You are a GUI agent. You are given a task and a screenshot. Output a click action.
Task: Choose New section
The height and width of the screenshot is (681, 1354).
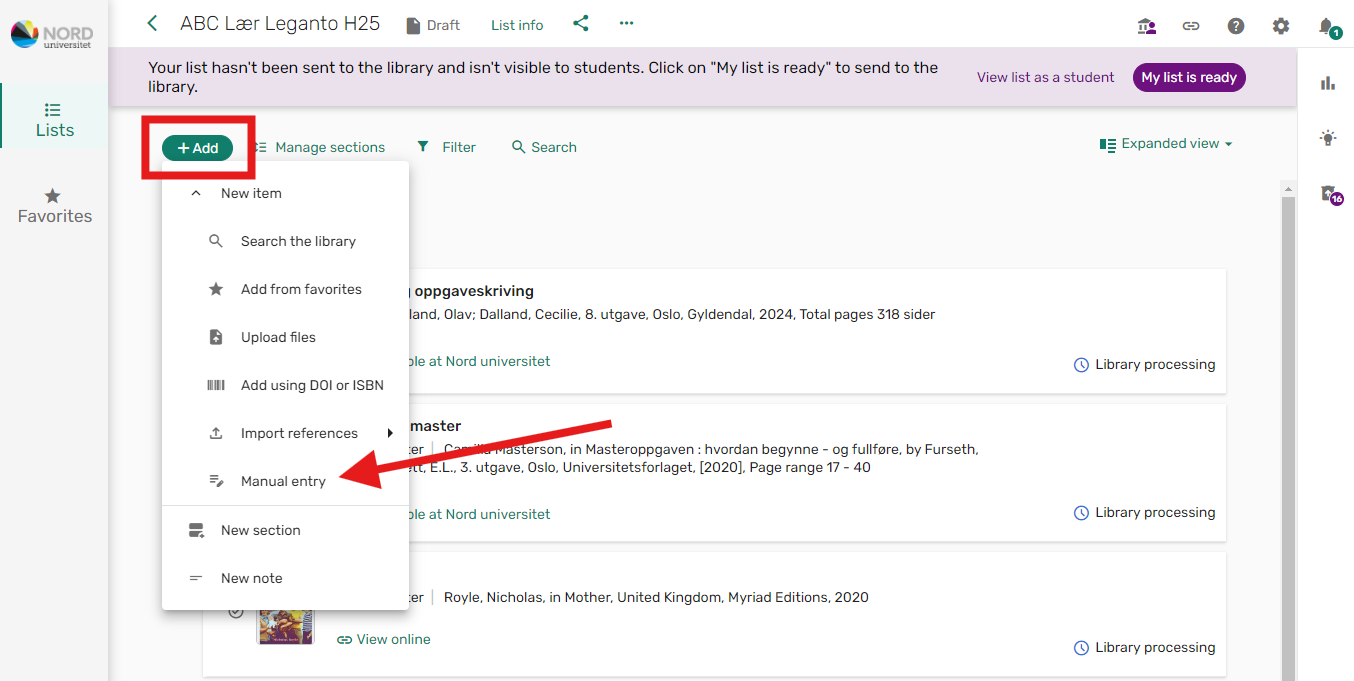point(285,530)
